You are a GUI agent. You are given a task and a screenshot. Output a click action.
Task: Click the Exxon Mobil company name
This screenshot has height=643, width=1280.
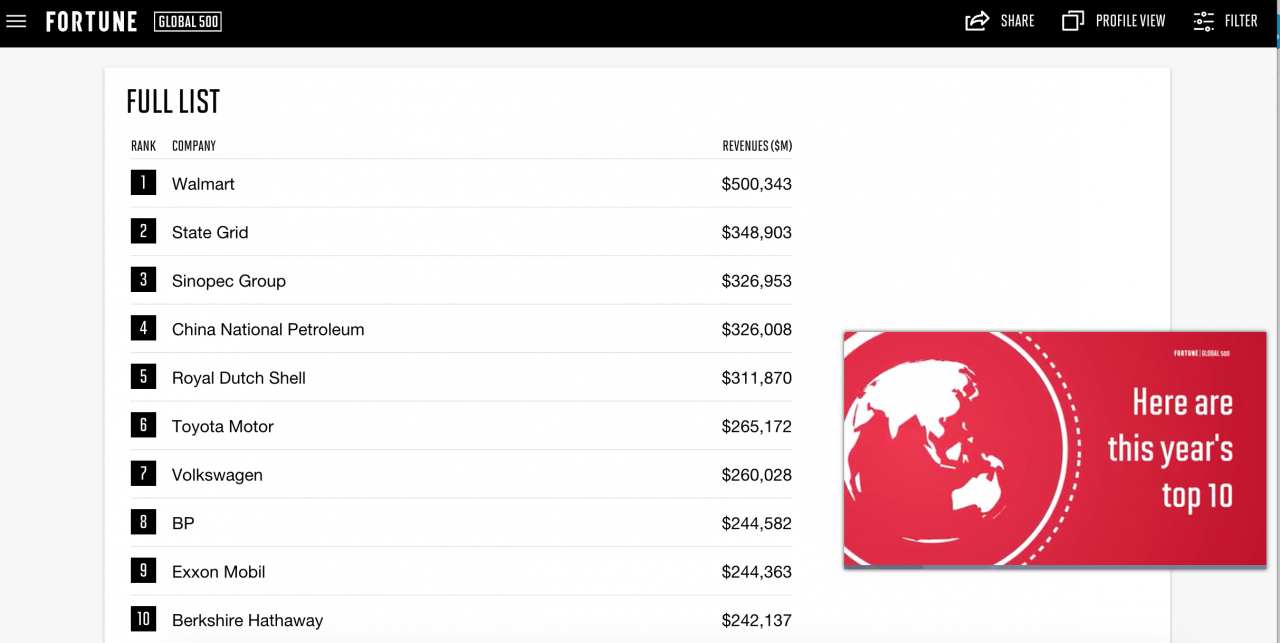click(x=218, y=572)
